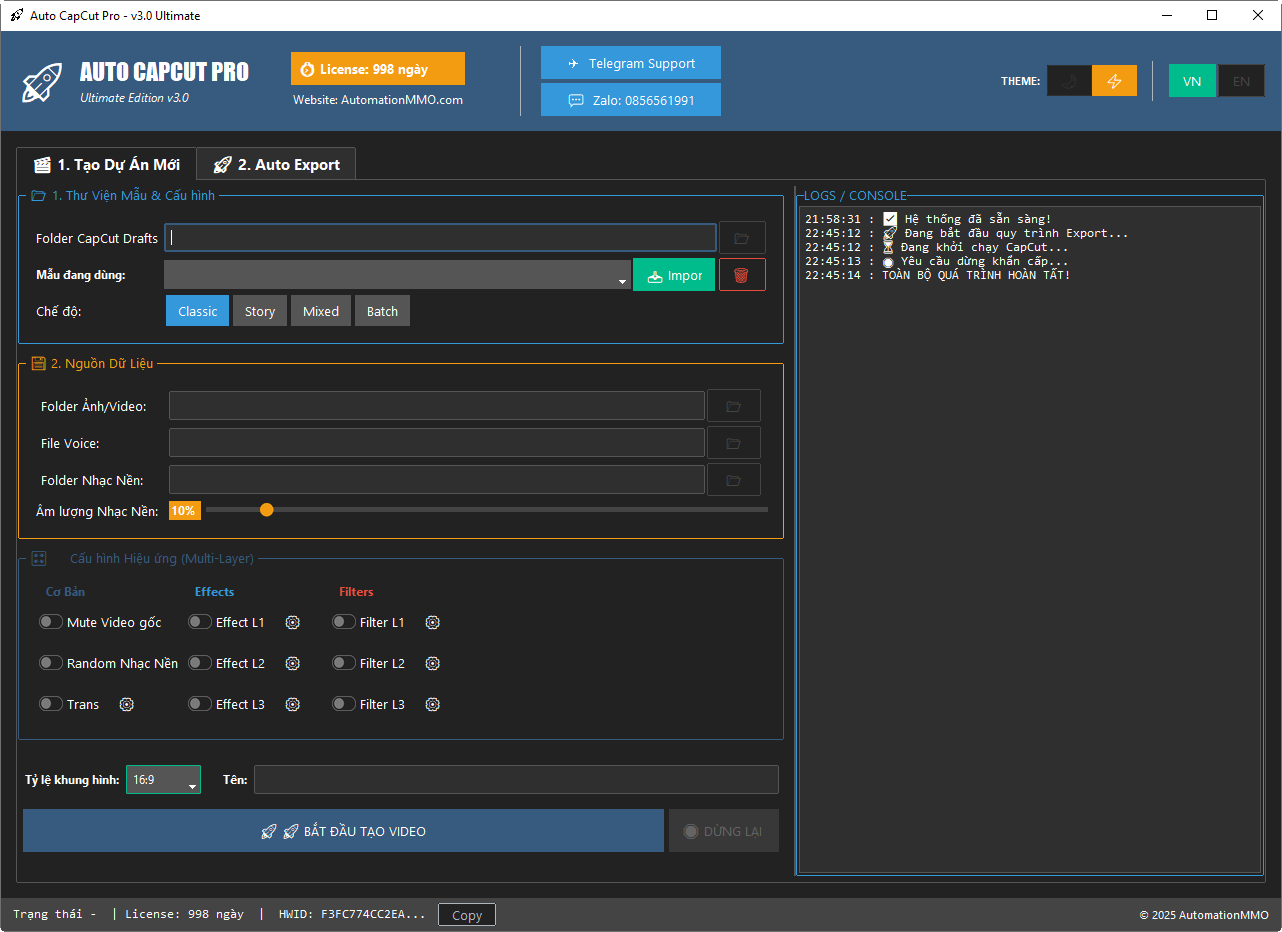
Task: Click the Folder CapCut Drafts input field
Action: [x=441, y=237]
